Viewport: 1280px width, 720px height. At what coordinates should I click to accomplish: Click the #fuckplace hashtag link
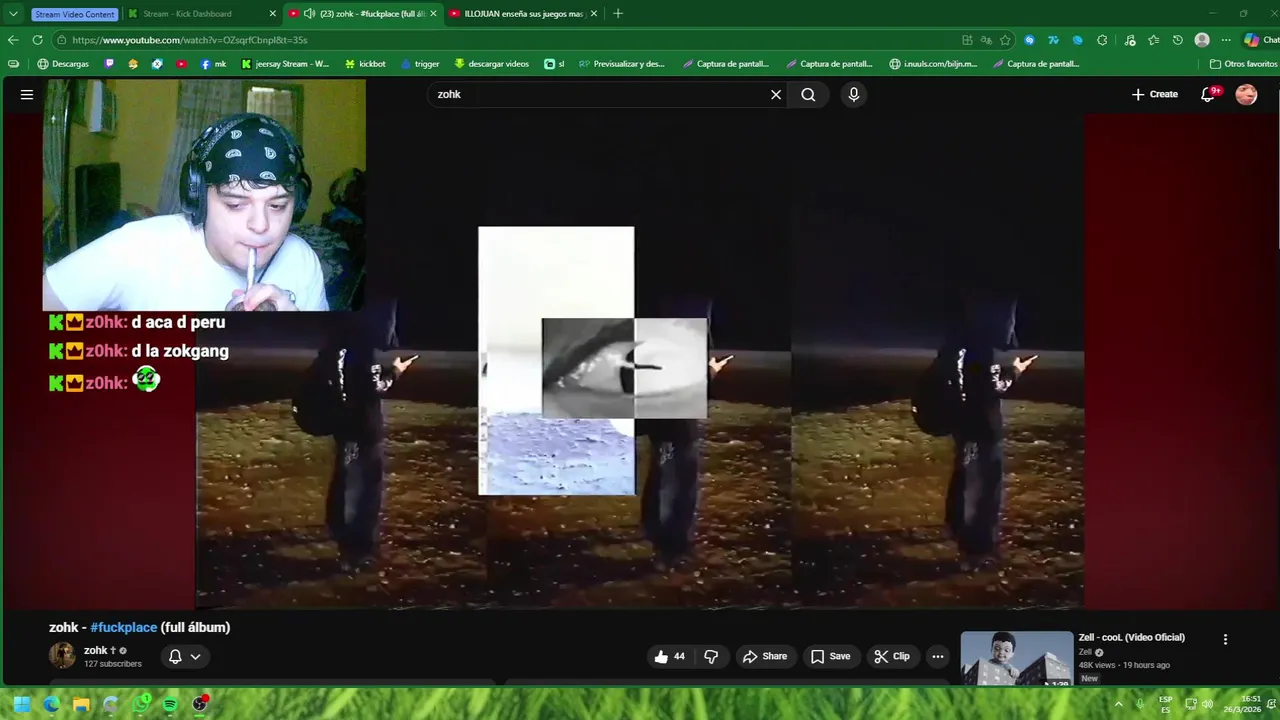point(123,627)
